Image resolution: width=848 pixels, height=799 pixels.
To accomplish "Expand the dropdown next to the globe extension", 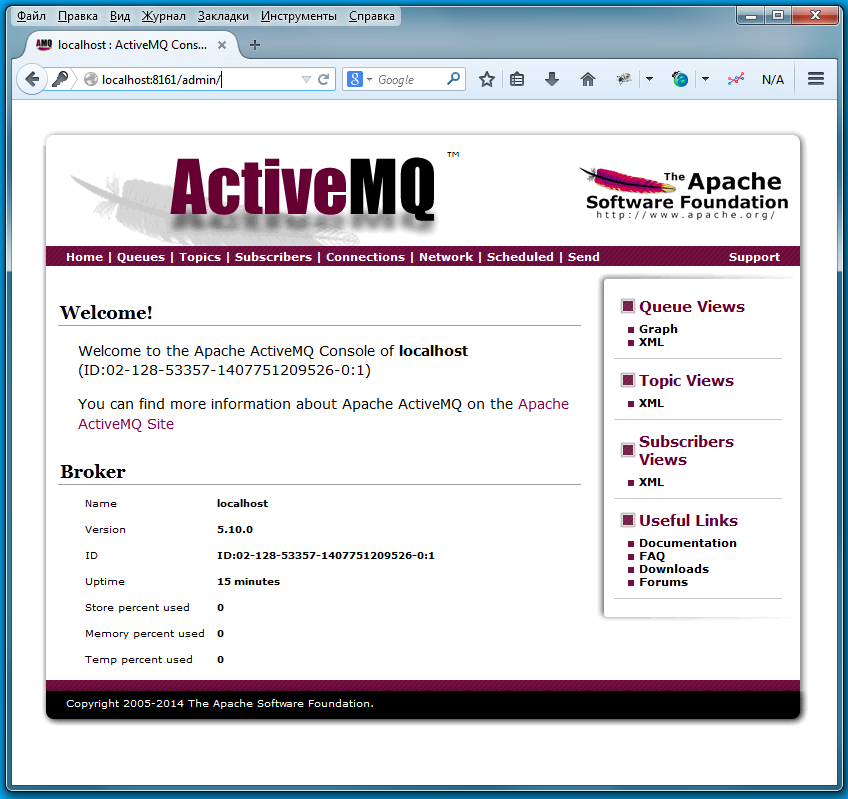I will point(705,79).
